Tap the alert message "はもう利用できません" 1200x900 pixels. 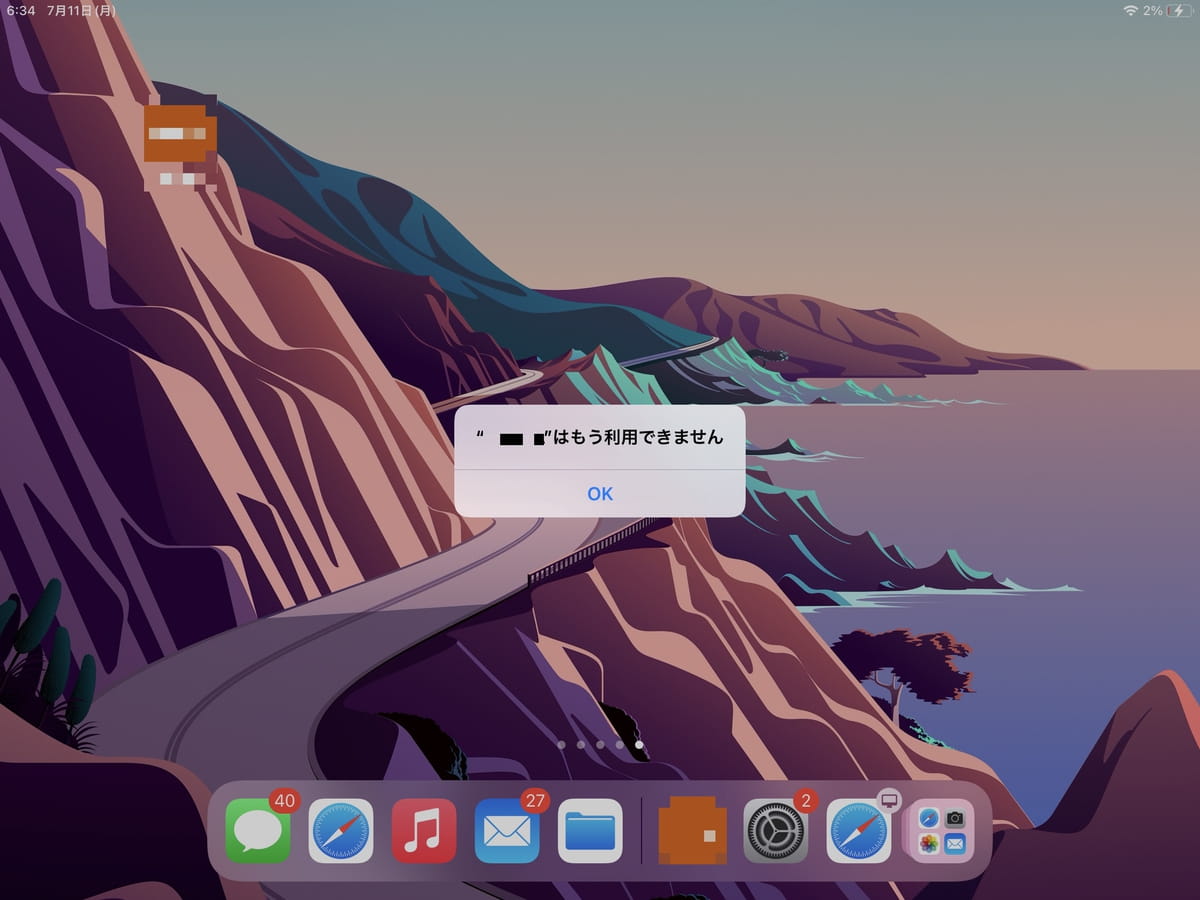click(638, 437)
